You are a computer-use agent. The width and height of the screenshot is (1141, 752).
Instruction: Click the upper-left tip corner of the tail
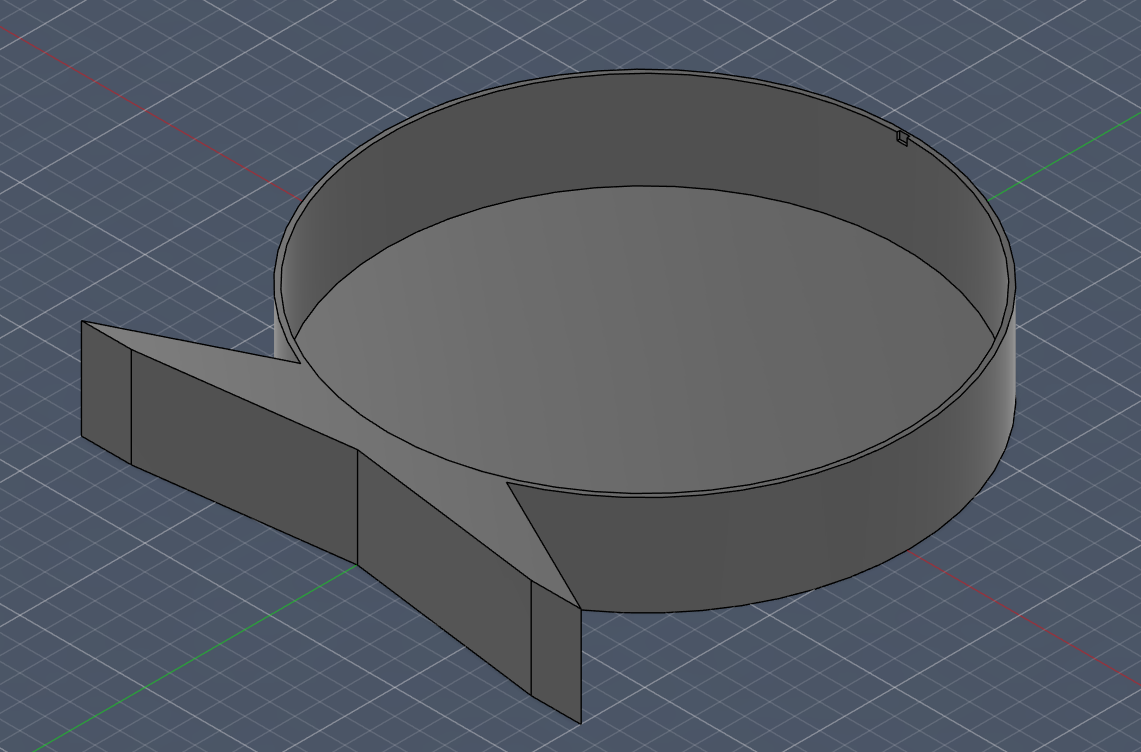click(x=82, y=322)
